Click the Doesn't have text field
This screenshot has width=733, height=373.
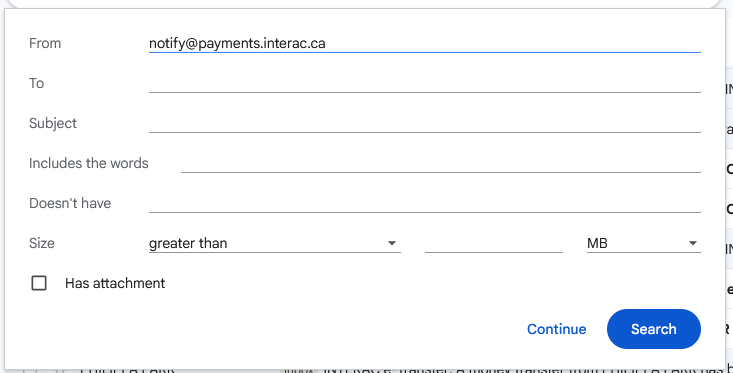click(424, 203)
